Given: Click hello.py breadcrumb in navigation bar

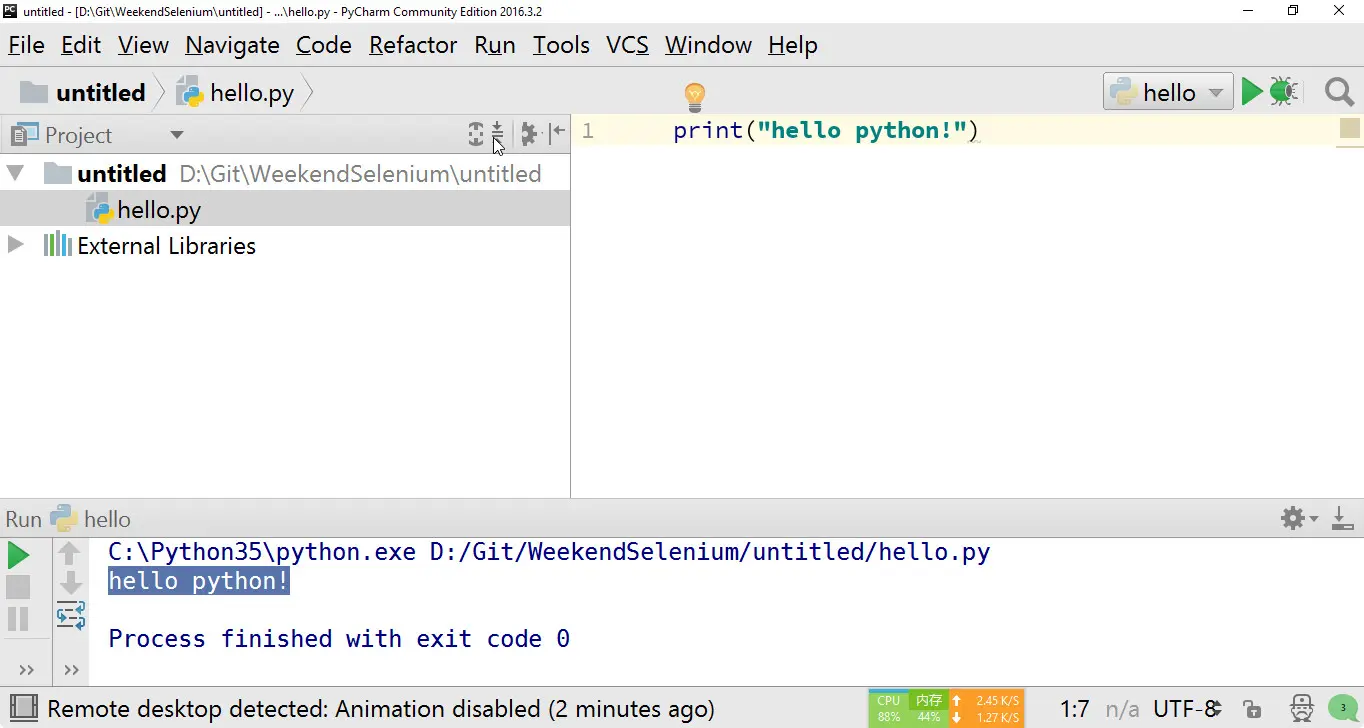Looking at the screenshot, I should click(252, 93).
